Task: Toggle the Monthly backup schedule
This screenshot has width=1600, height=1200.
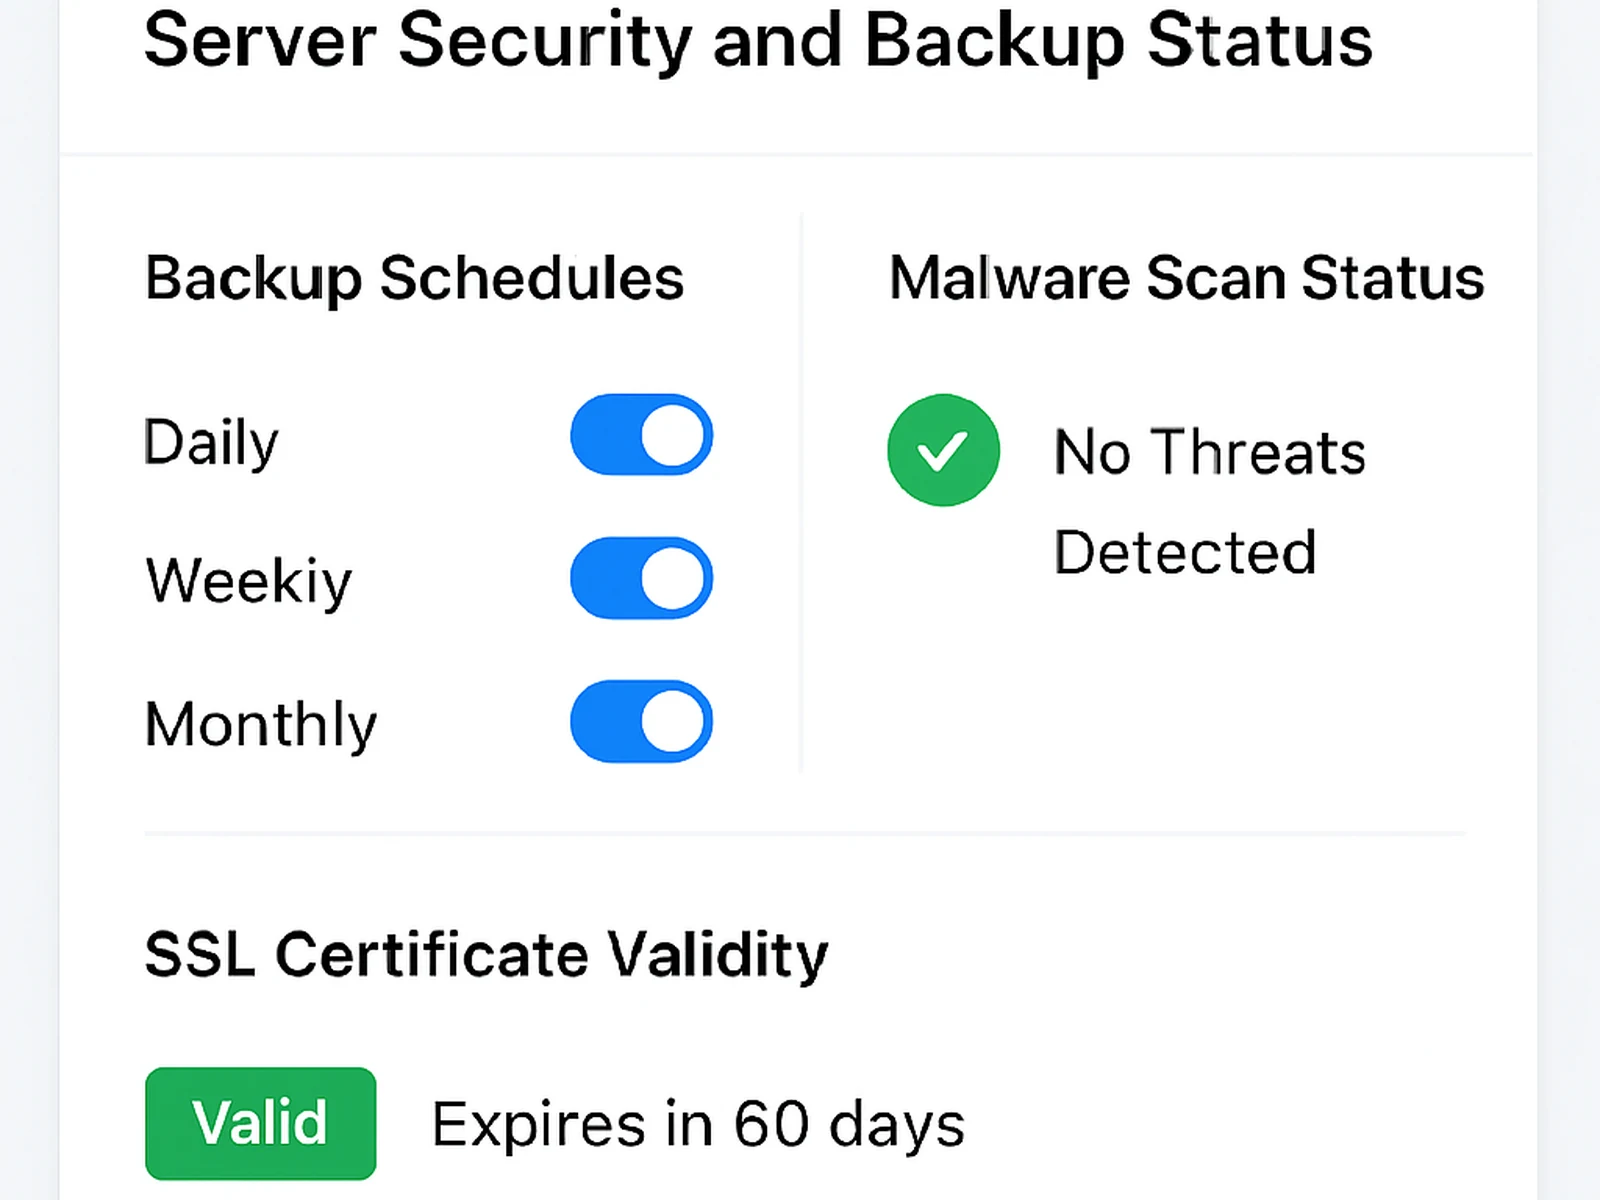Action: pos(641,721)
